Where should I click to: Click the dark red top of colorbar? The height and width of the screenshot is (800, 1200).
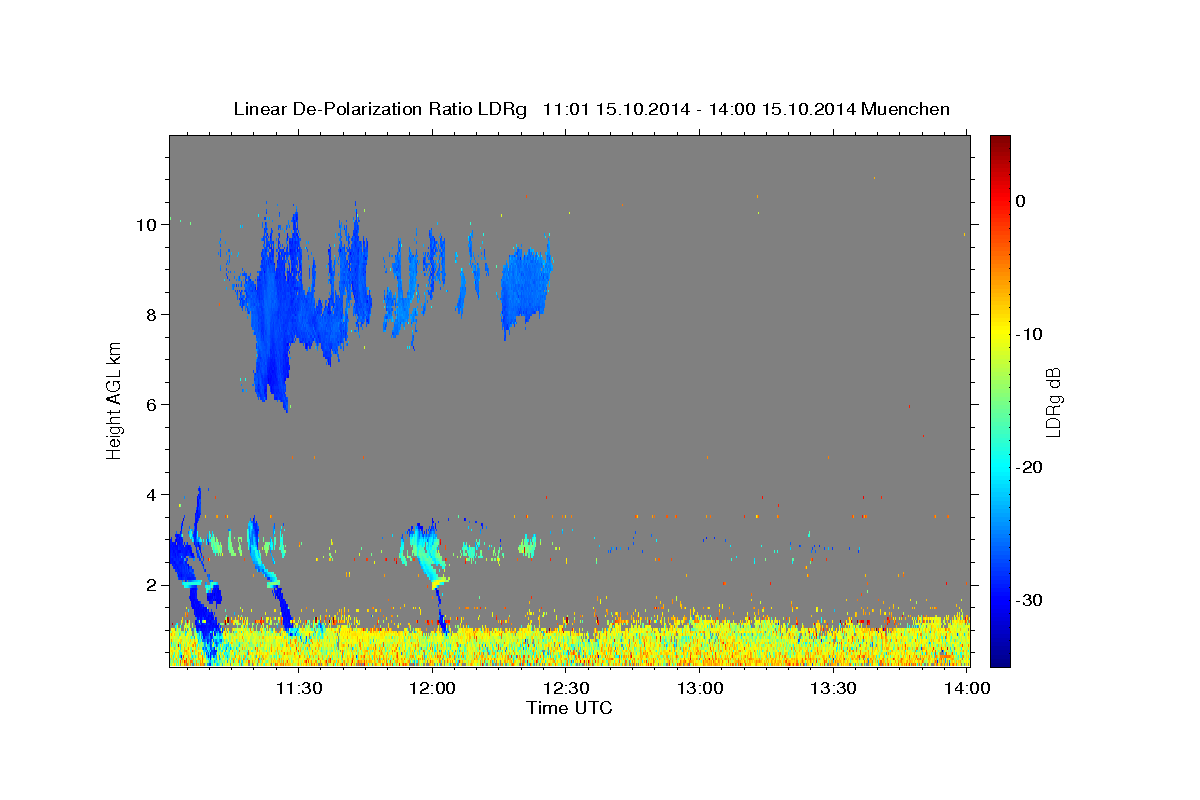pos(1000,142)
